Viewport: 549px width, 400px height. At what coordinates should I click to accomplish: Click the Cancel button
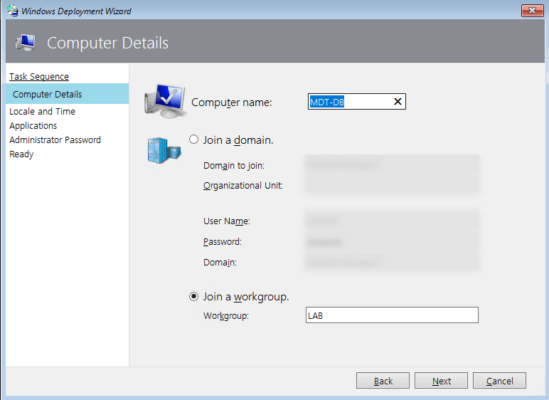[499, 381]
